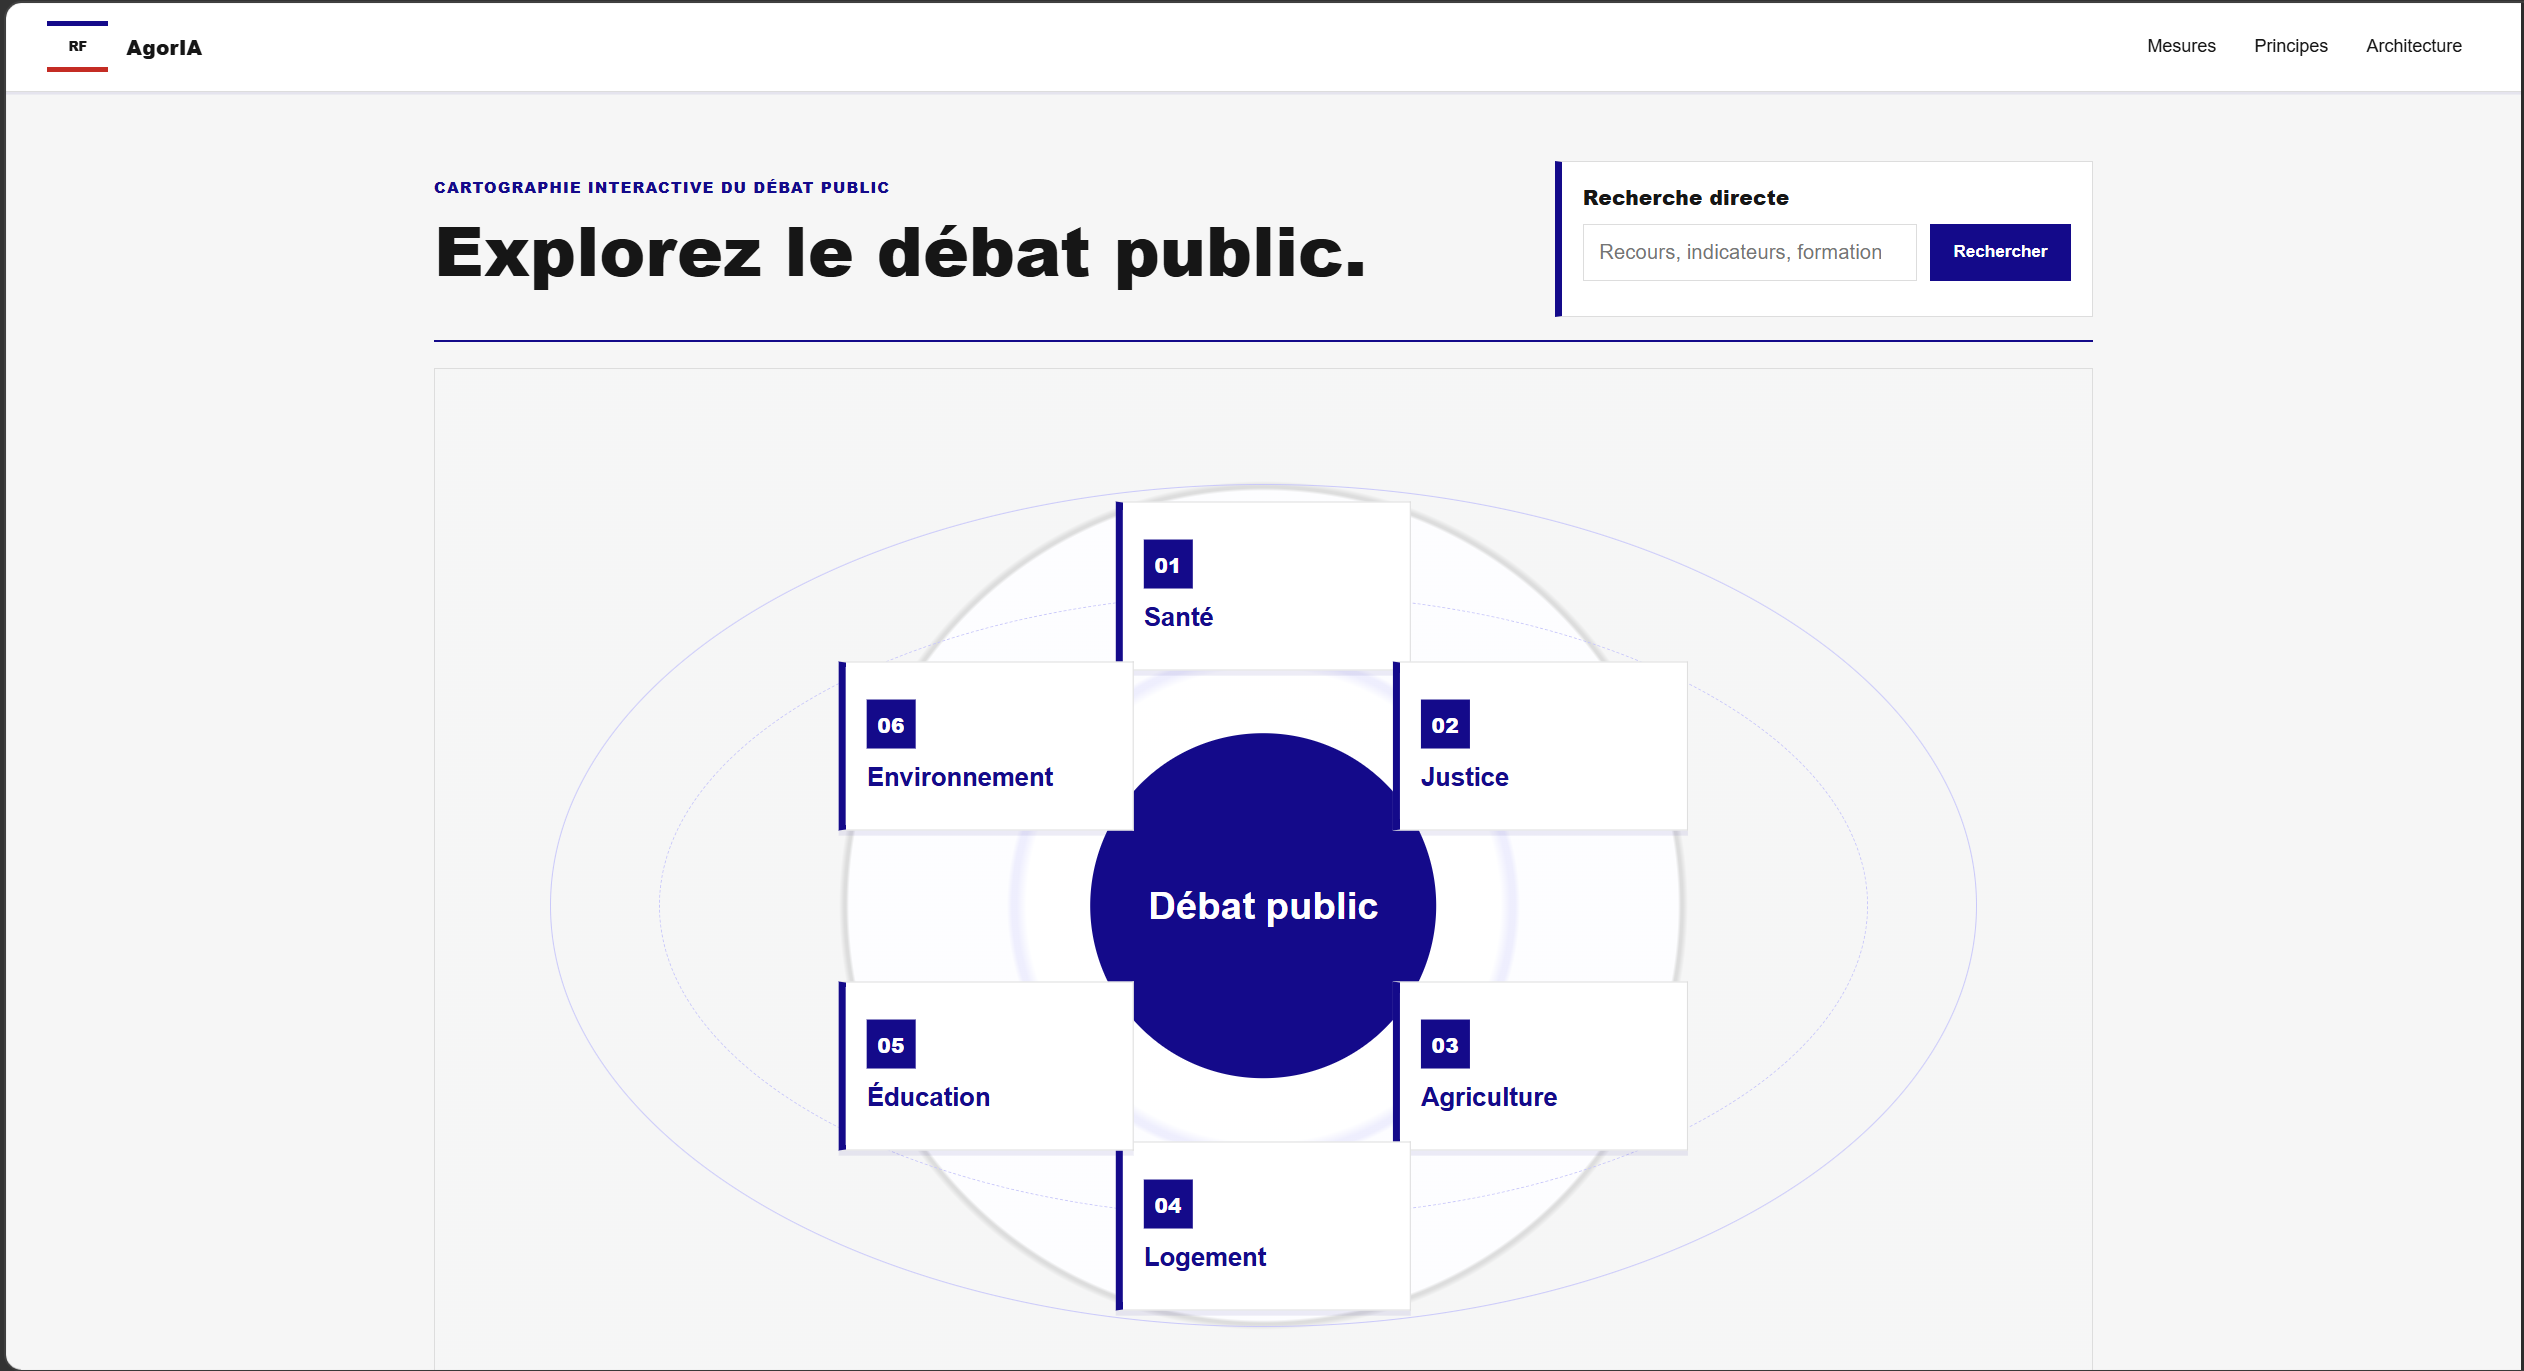Focus the Recours, indicateurs, formation search field
This screenshot has width=2524, height=1371.
1749,252
